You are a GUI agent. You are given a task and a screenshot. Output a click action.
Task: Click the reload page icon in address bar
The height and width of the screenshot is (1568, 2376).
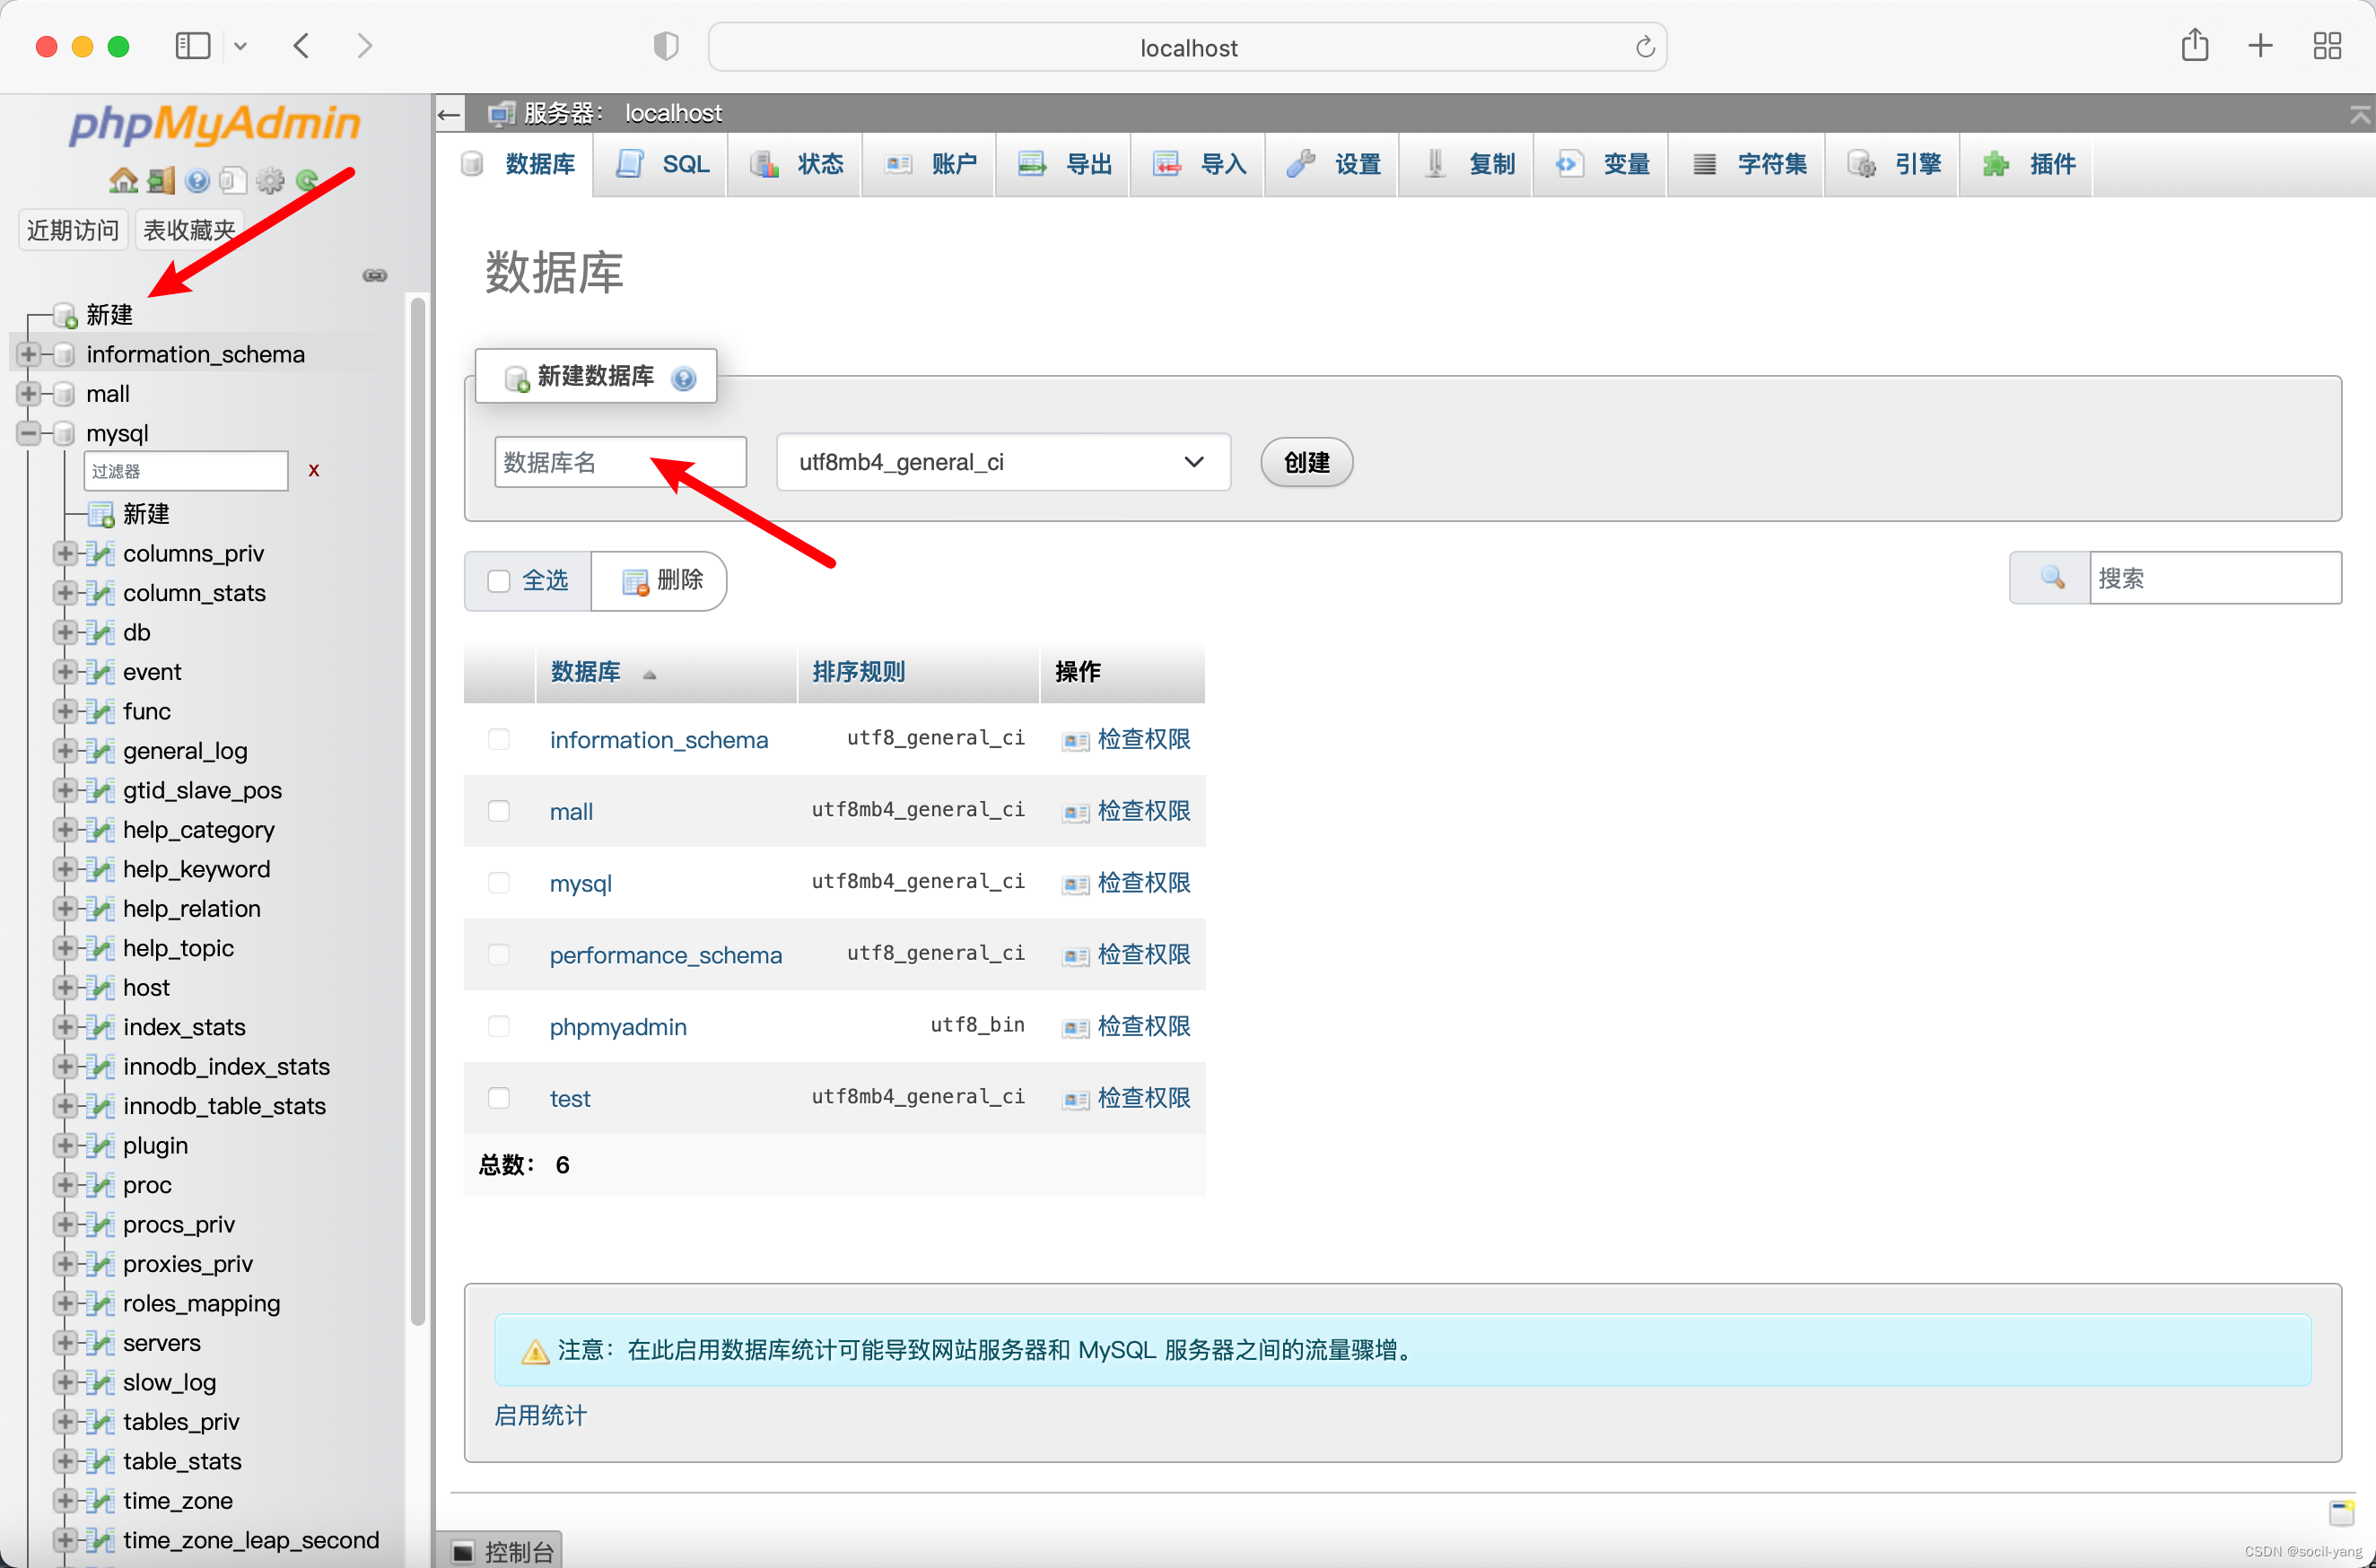tap(1644, 47)
